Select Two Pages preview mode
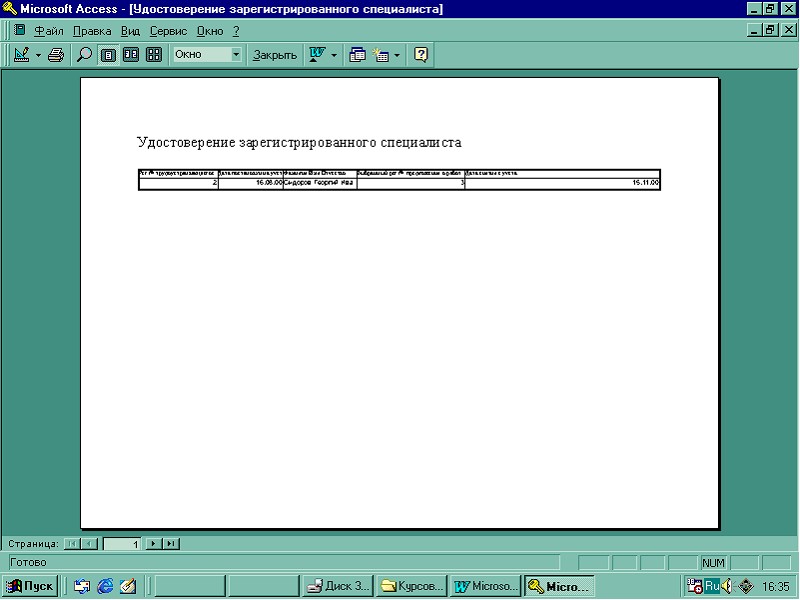This screenshot has height=600, width=800. coord(131,55)
